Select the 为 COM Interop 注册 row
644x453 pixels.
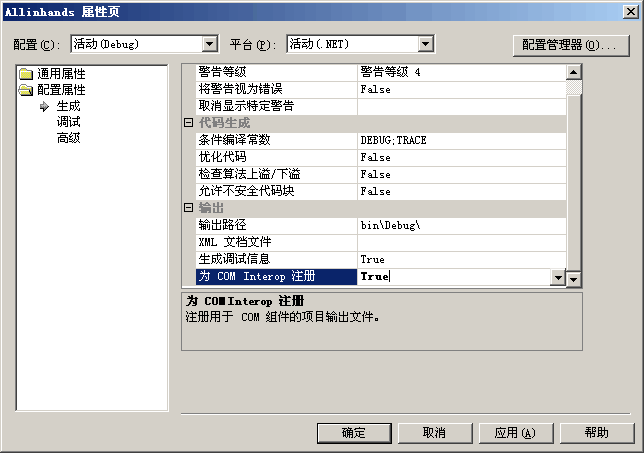pos(276,277)
